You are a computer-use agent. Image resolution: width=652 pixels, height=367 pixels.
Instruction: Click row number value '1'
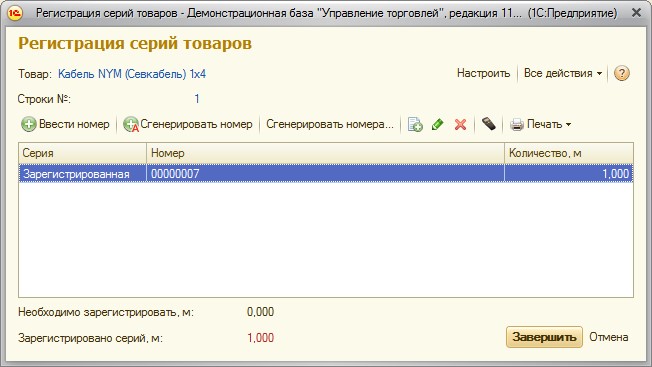pos(197,99)
